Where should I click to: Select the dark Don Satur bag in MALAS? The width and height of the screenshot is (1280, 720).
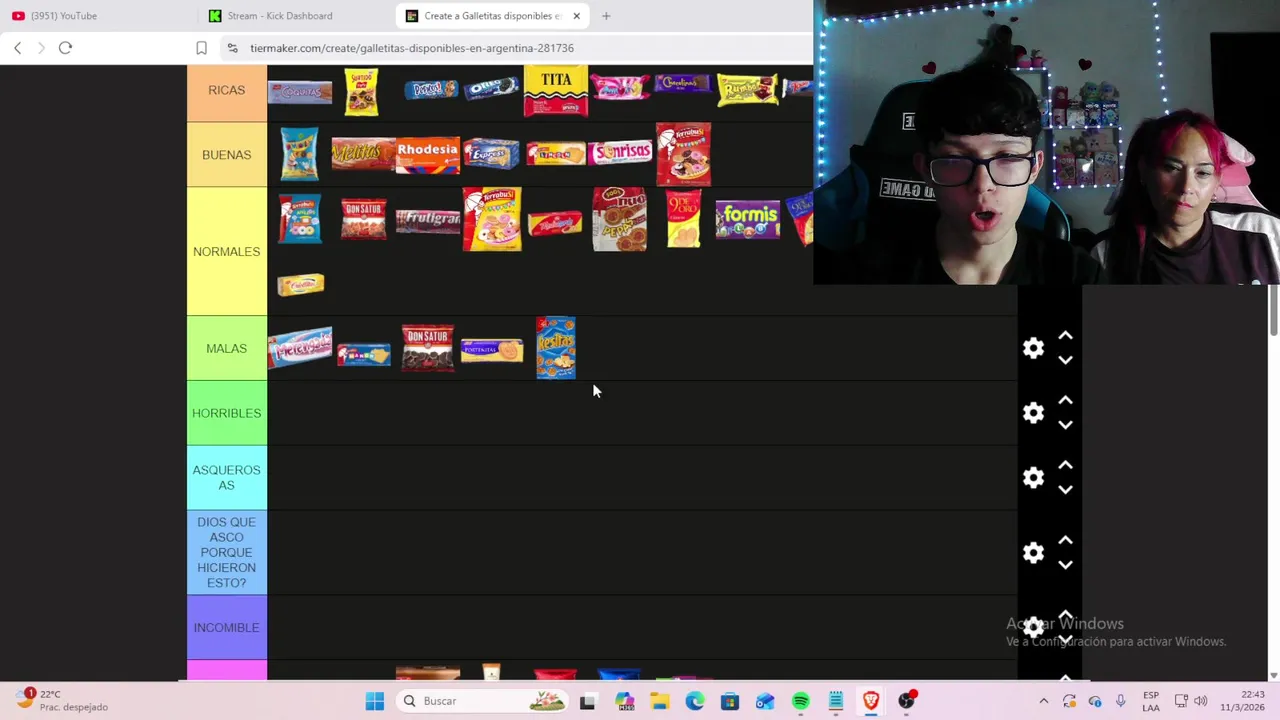pos(428,348)
